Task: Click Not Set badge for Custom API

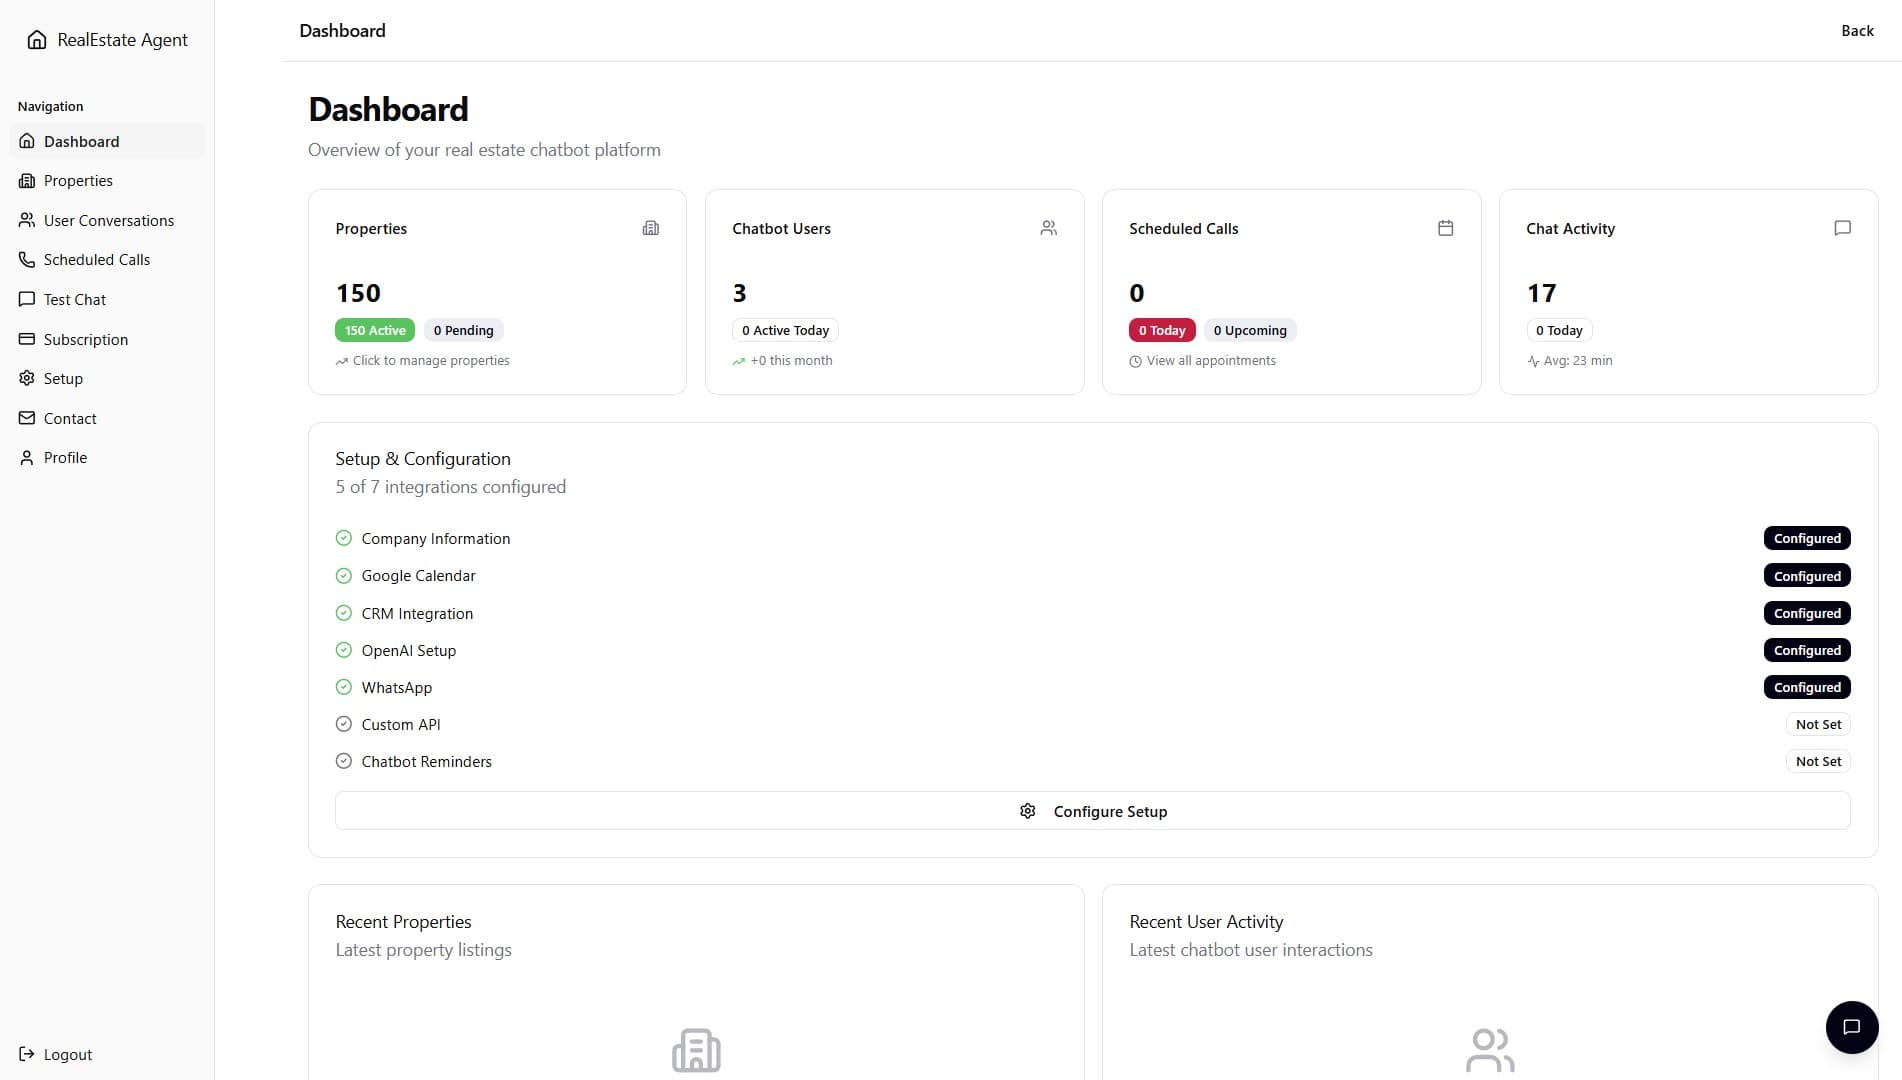Action: coord(1818,724)
